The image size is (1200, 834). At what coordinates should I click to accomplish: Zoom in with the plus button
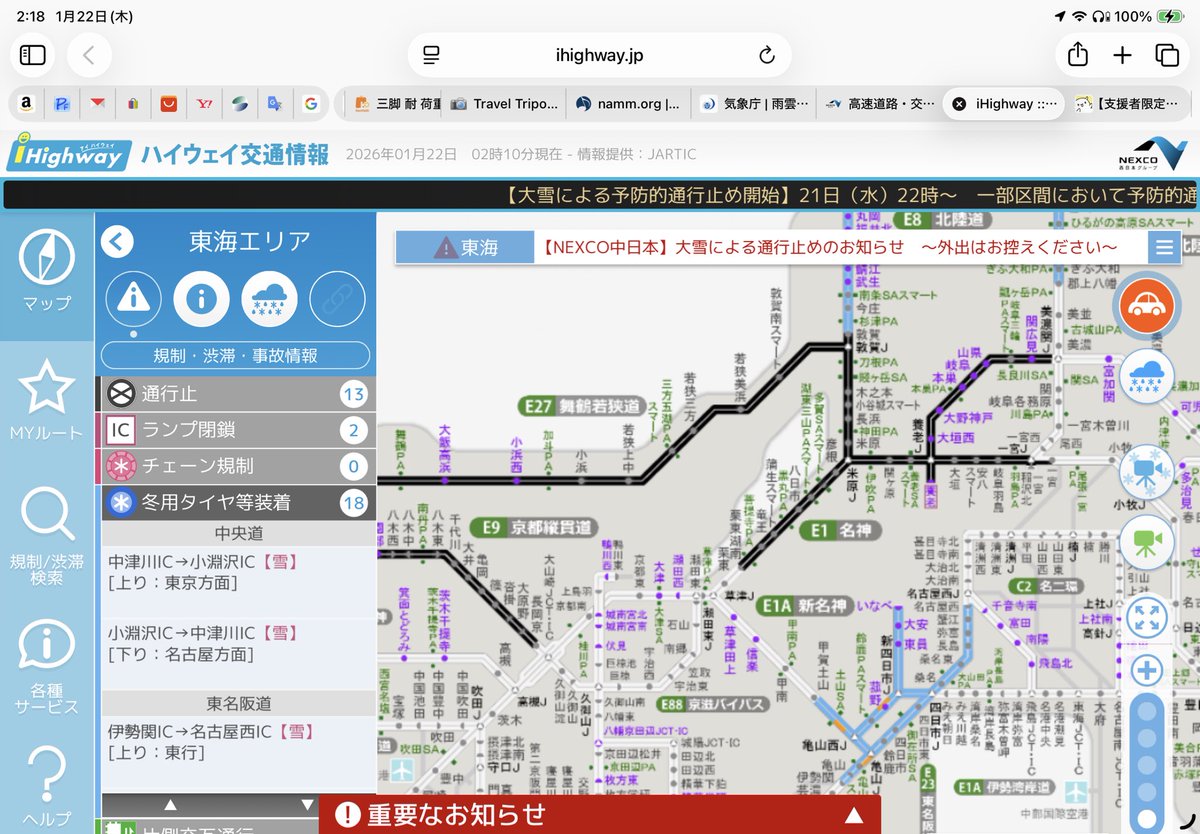[x=1146, y=671]
